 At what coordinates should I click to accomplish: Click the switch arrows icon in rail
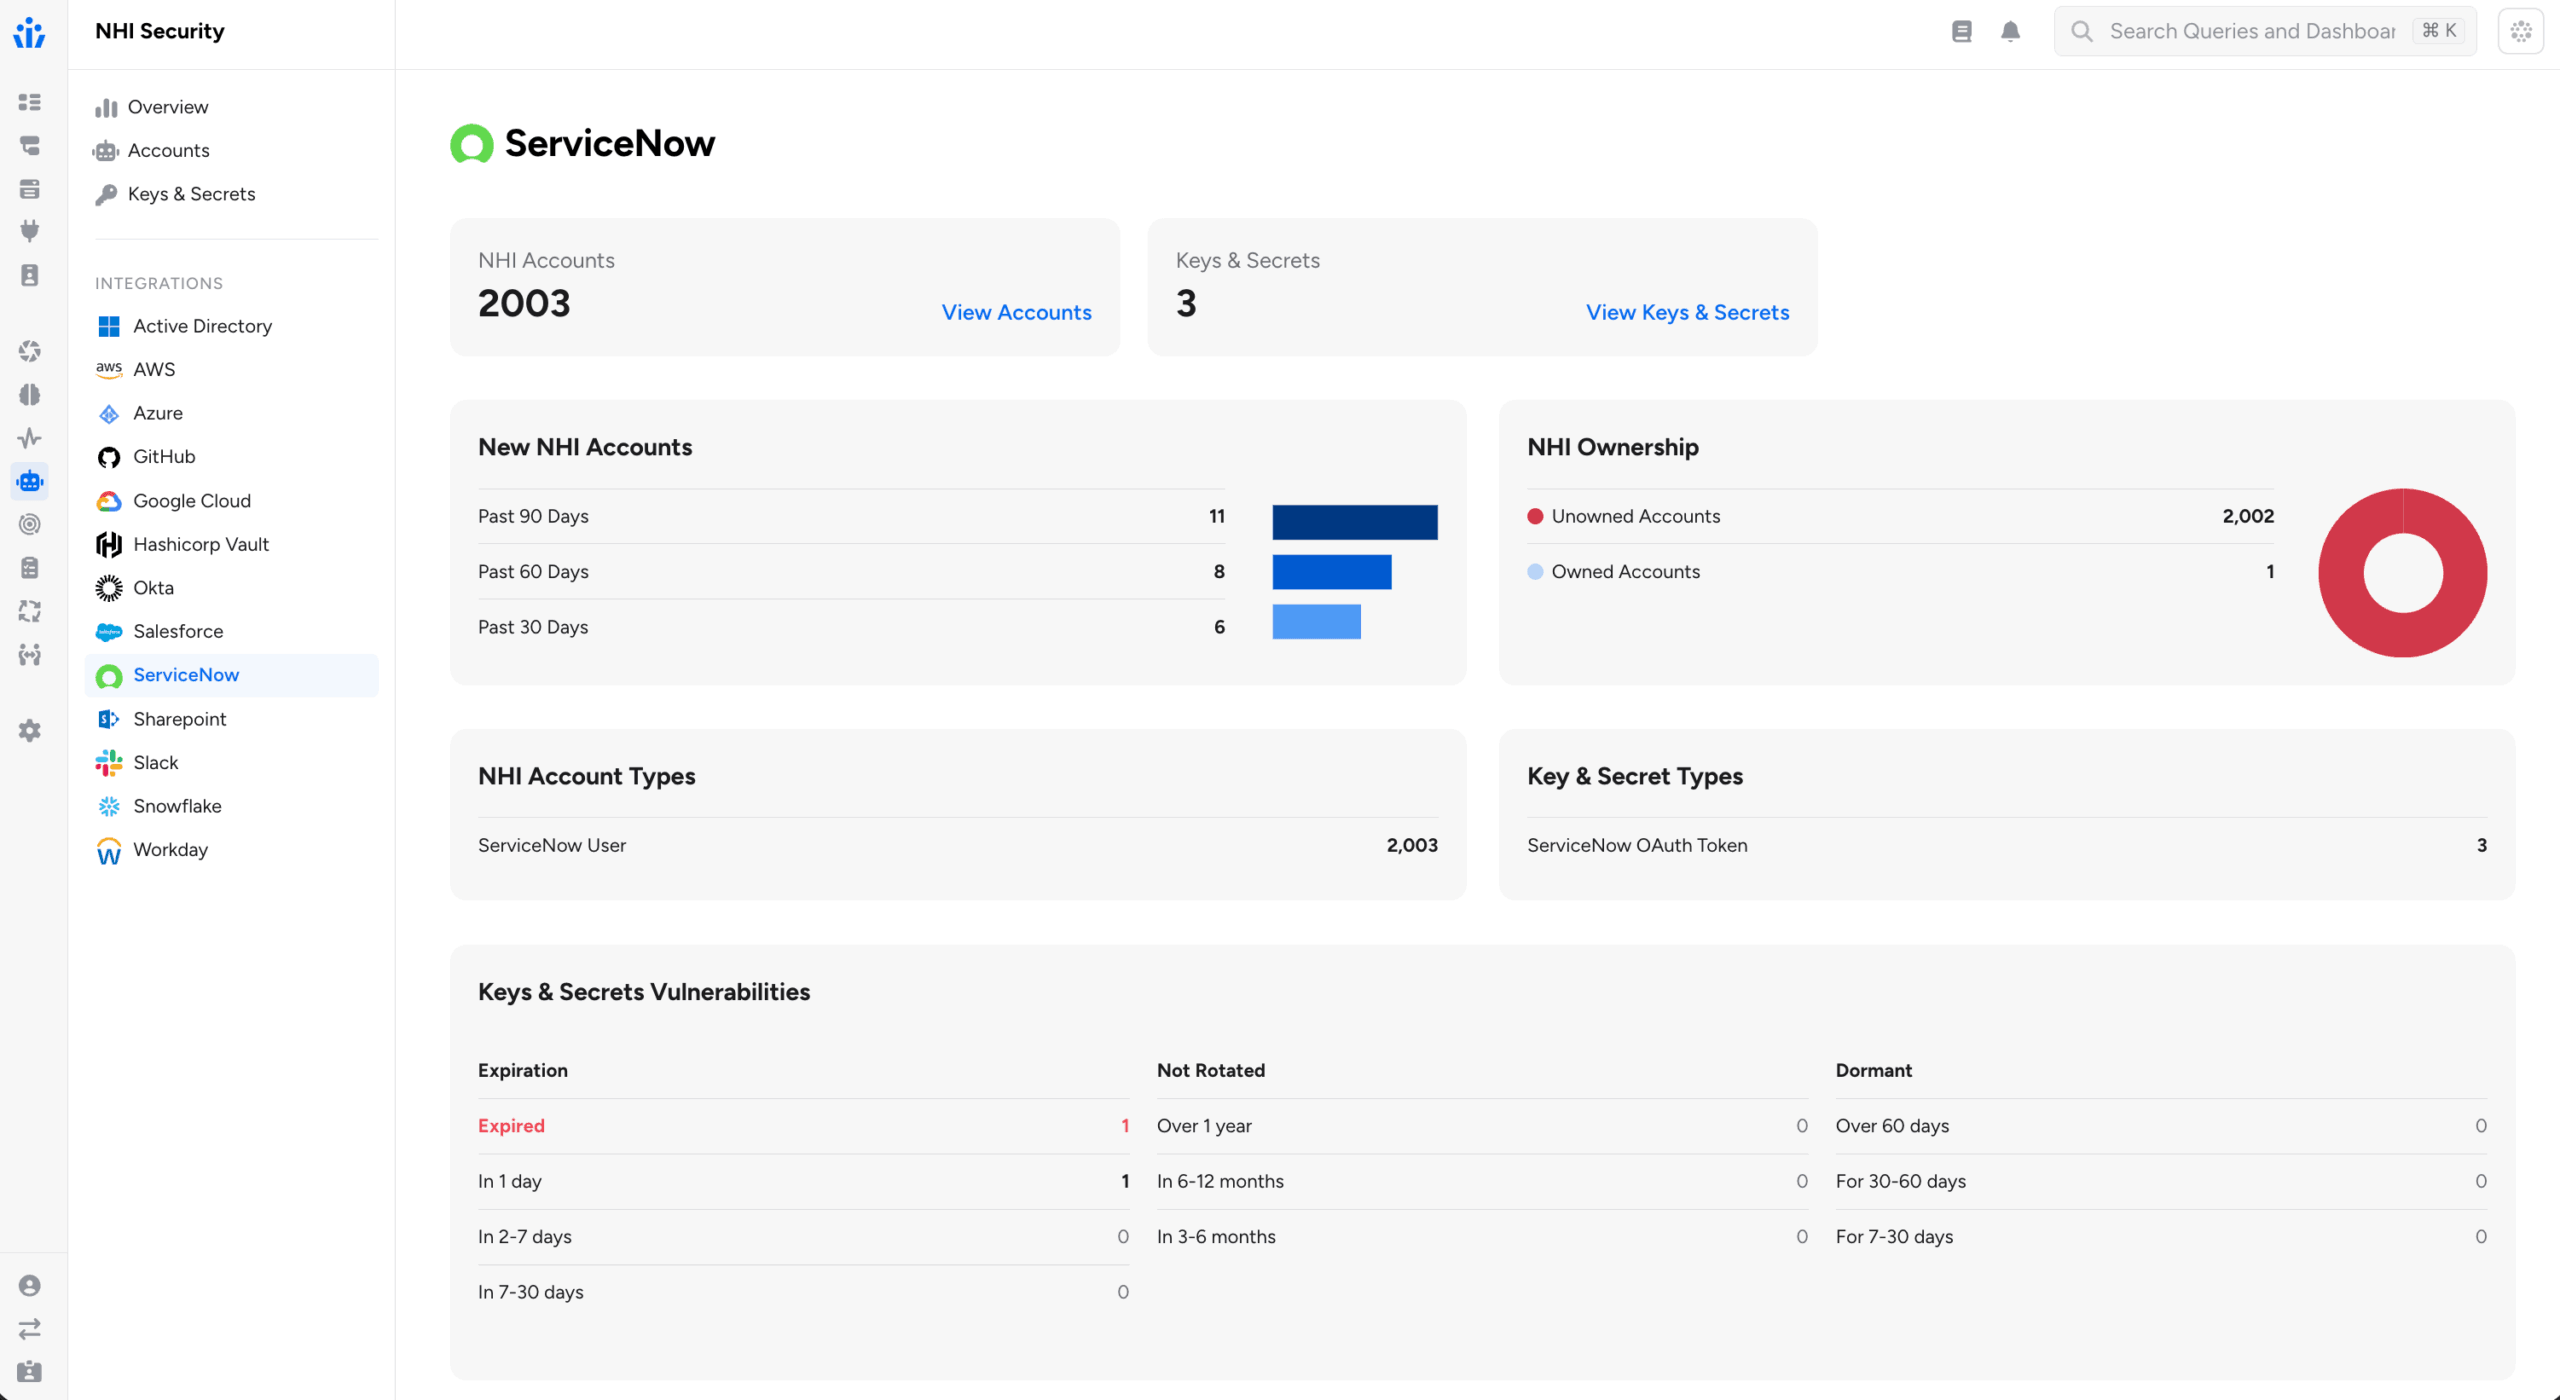coord(30,1328)
